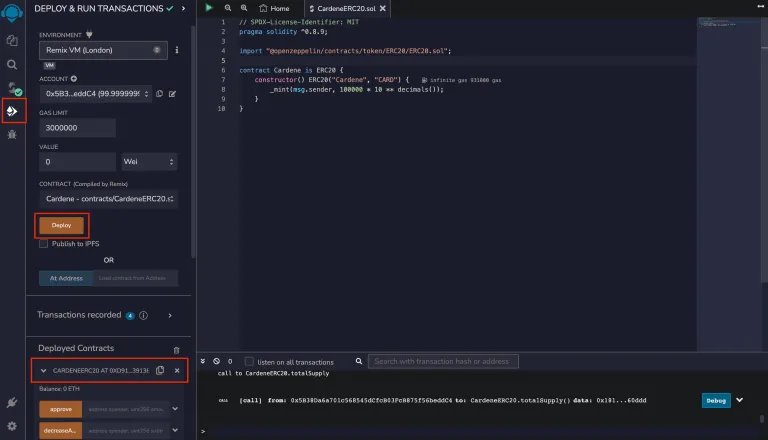Zoom out the editor font
This screenshot has width=768, height=440.
tap(228, 8)
